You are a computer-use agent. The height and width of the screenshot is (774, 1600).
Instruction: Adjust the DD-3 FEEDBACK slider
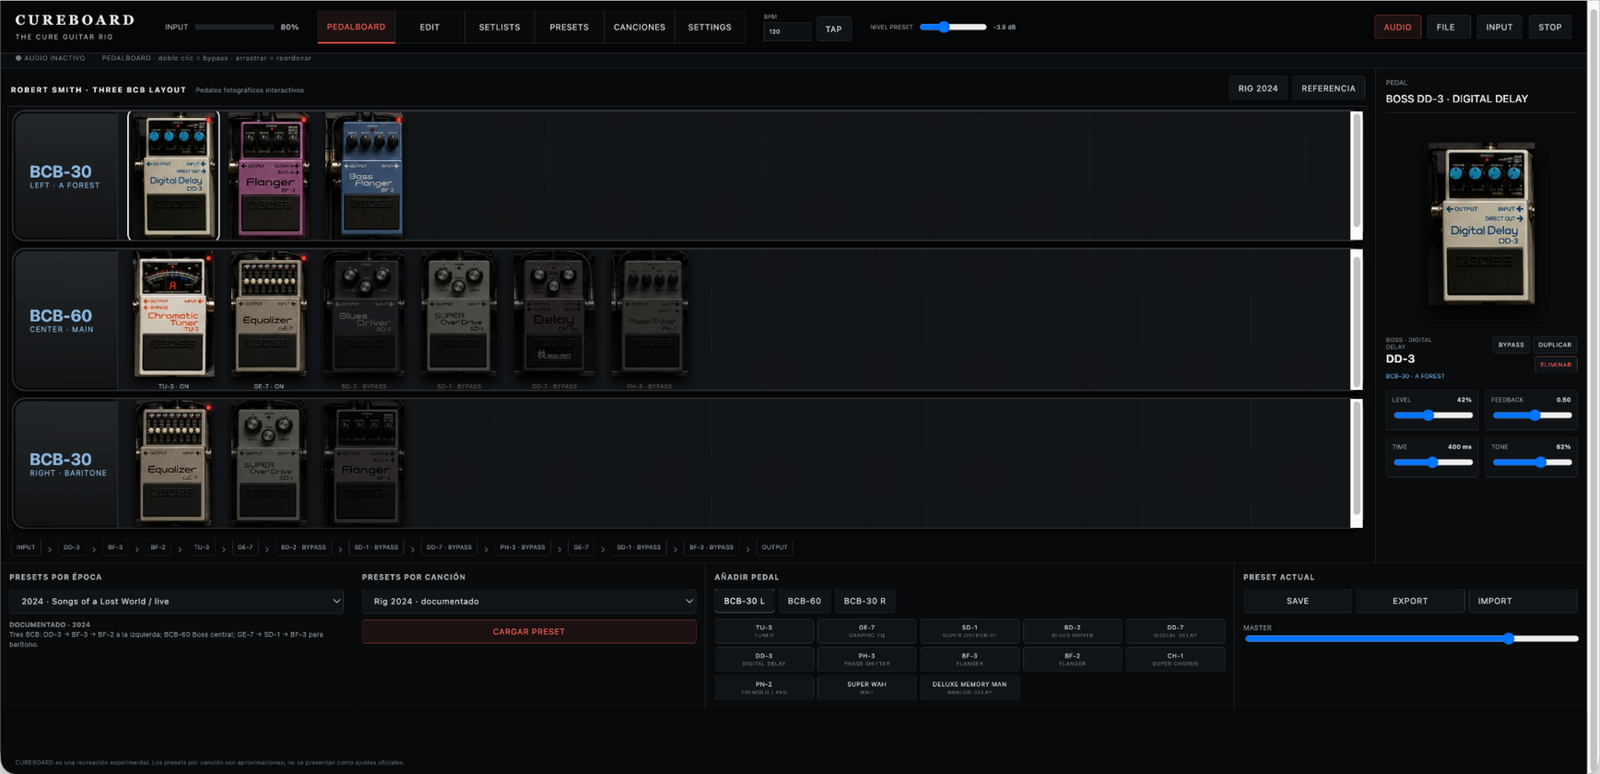click(x=1532, y=415)
